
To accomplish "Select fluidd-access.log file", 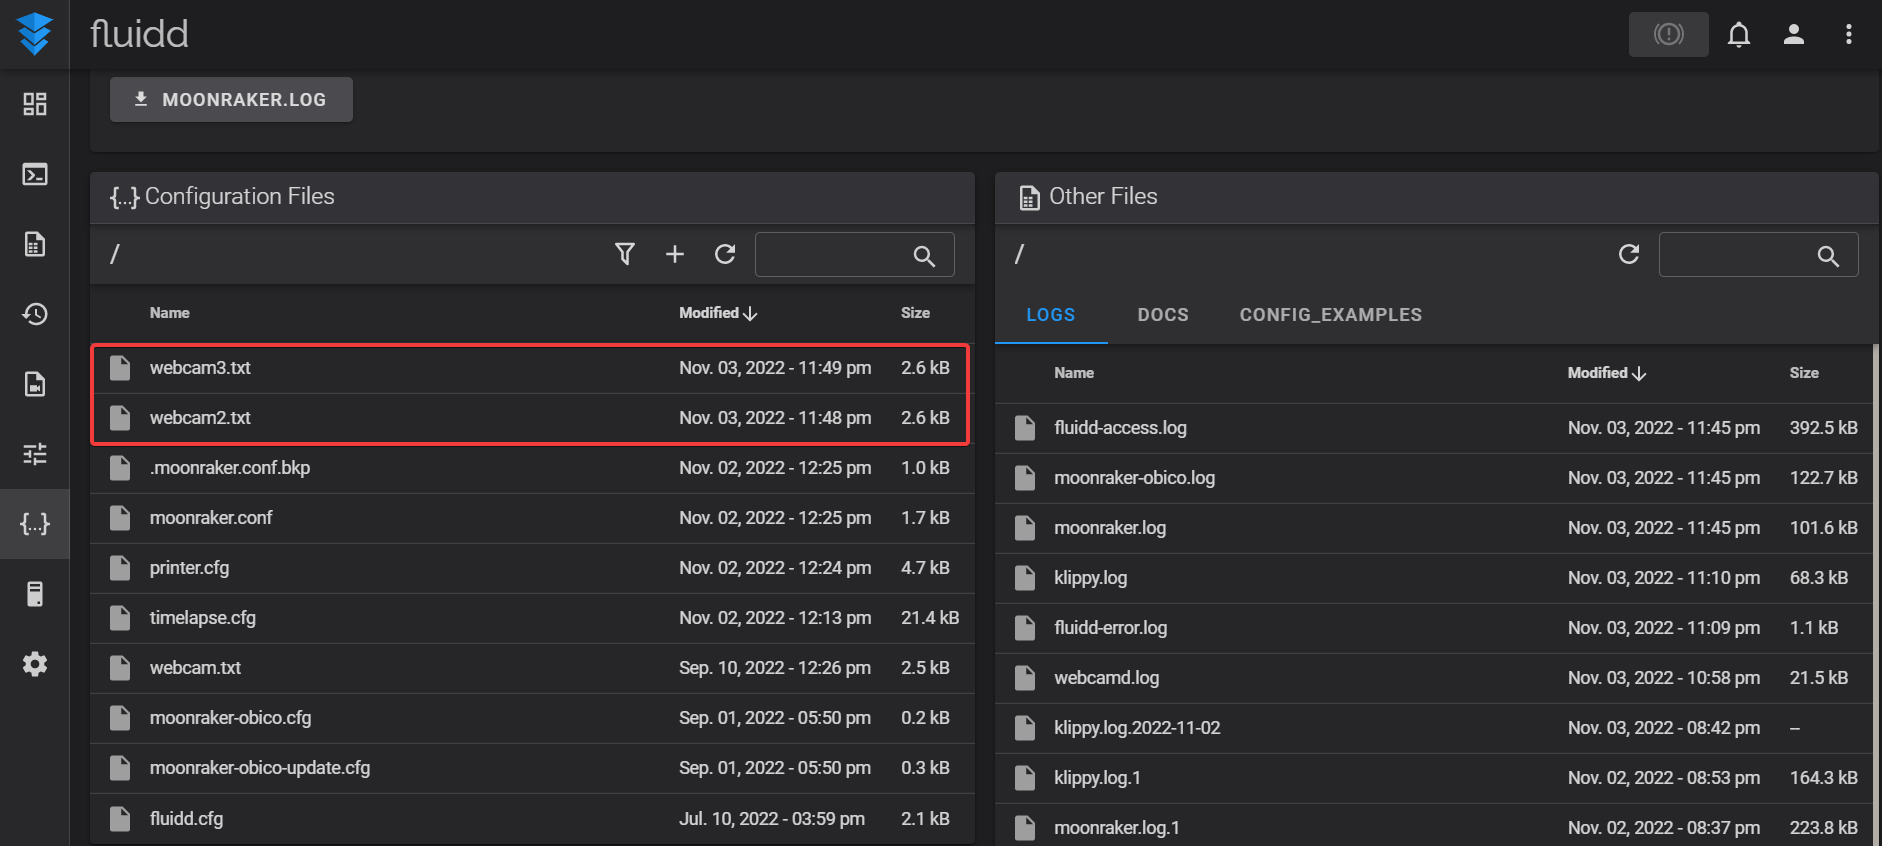I will pyautogui.click(x=1433, y=428).
